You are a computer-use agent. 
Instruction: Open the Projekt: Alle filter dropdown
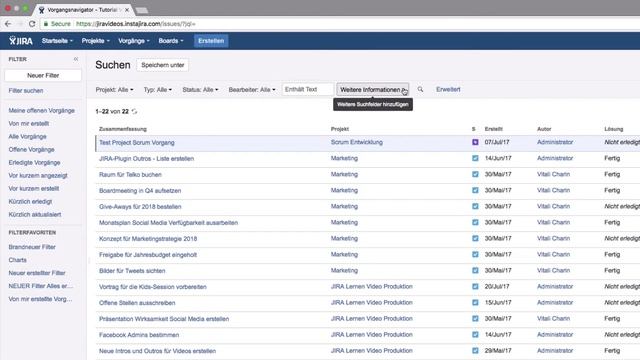(114, 89)
